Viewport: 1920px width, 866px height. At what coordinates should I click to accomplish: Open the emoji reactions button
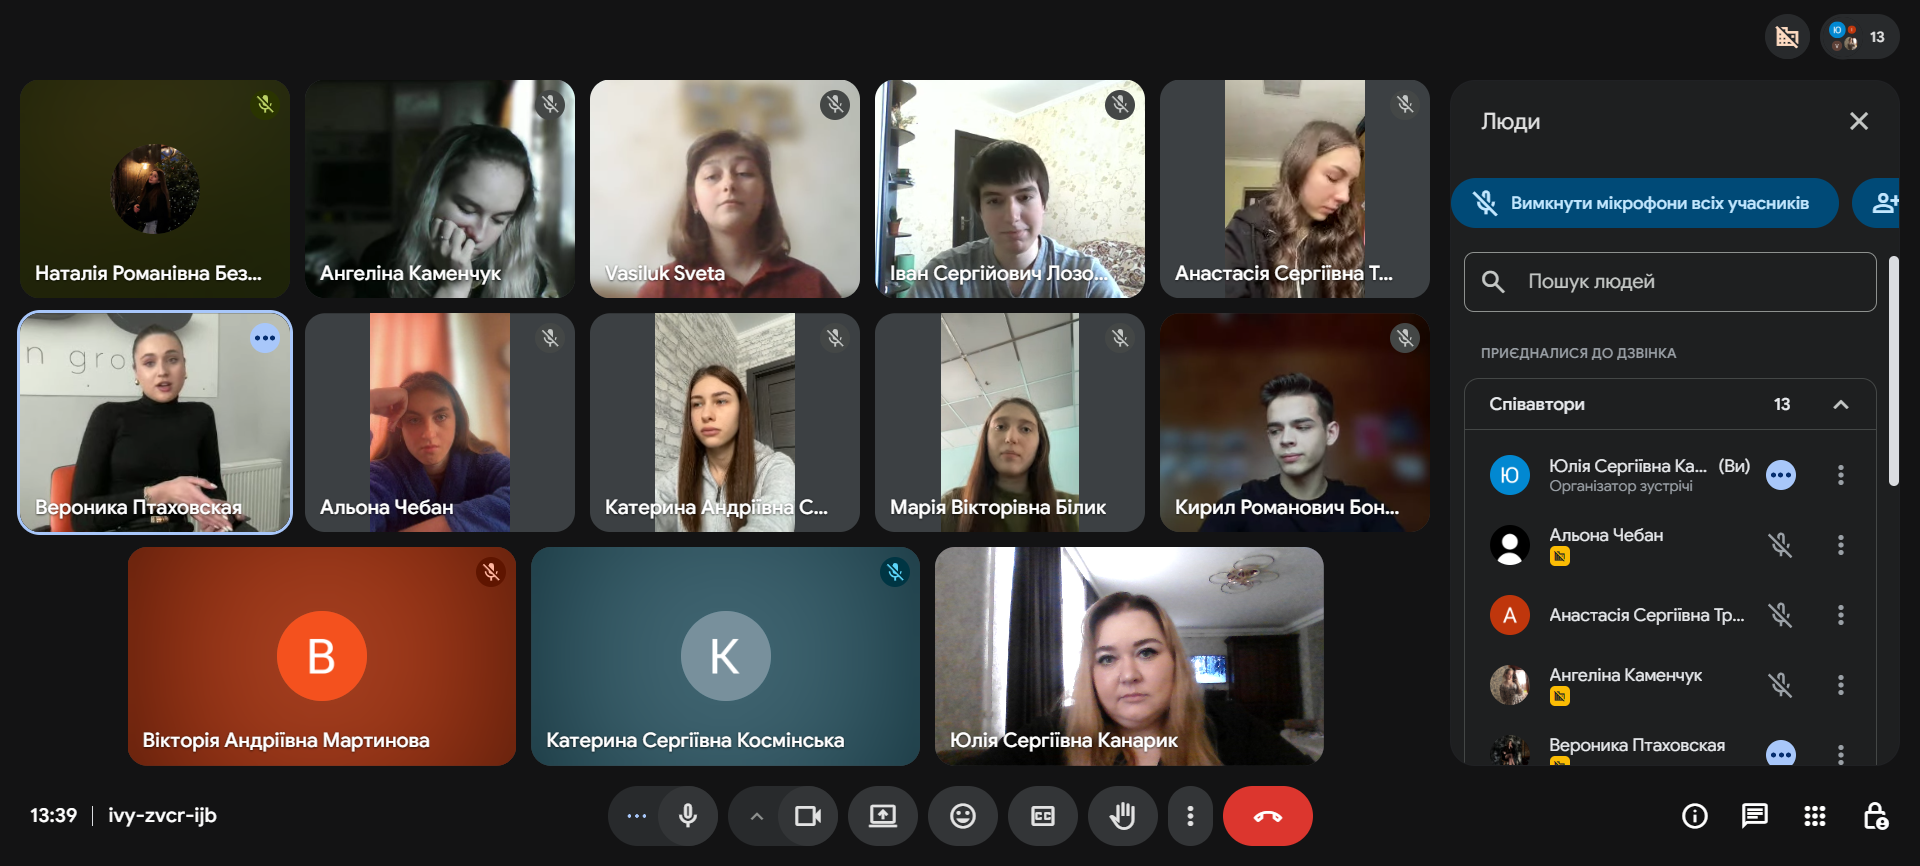963,816
